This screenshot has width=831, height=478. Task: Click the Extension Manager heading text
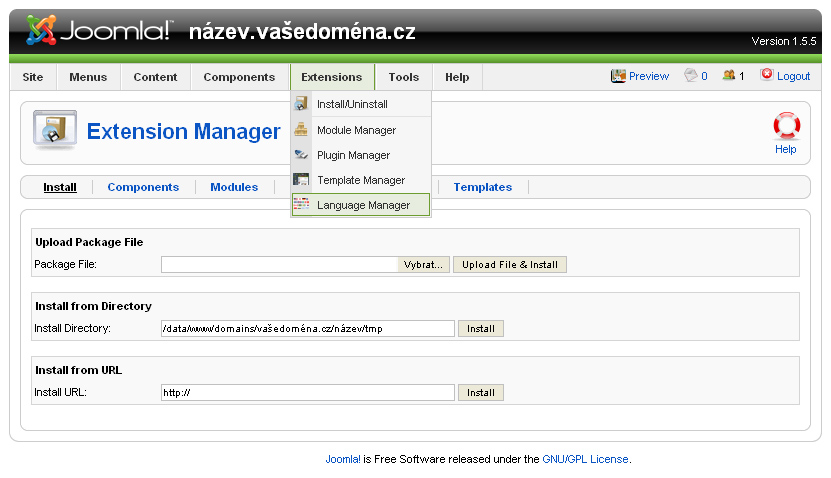pos(183,131)
